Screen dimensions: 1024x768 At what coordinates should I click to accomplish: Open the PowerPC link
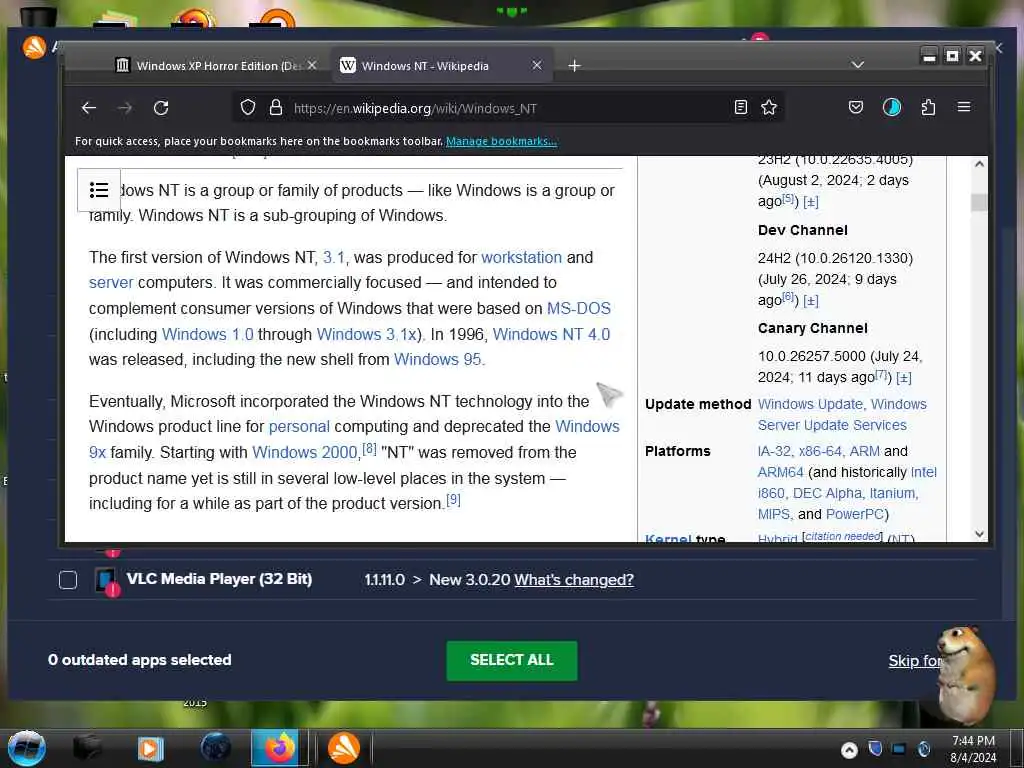855,514
